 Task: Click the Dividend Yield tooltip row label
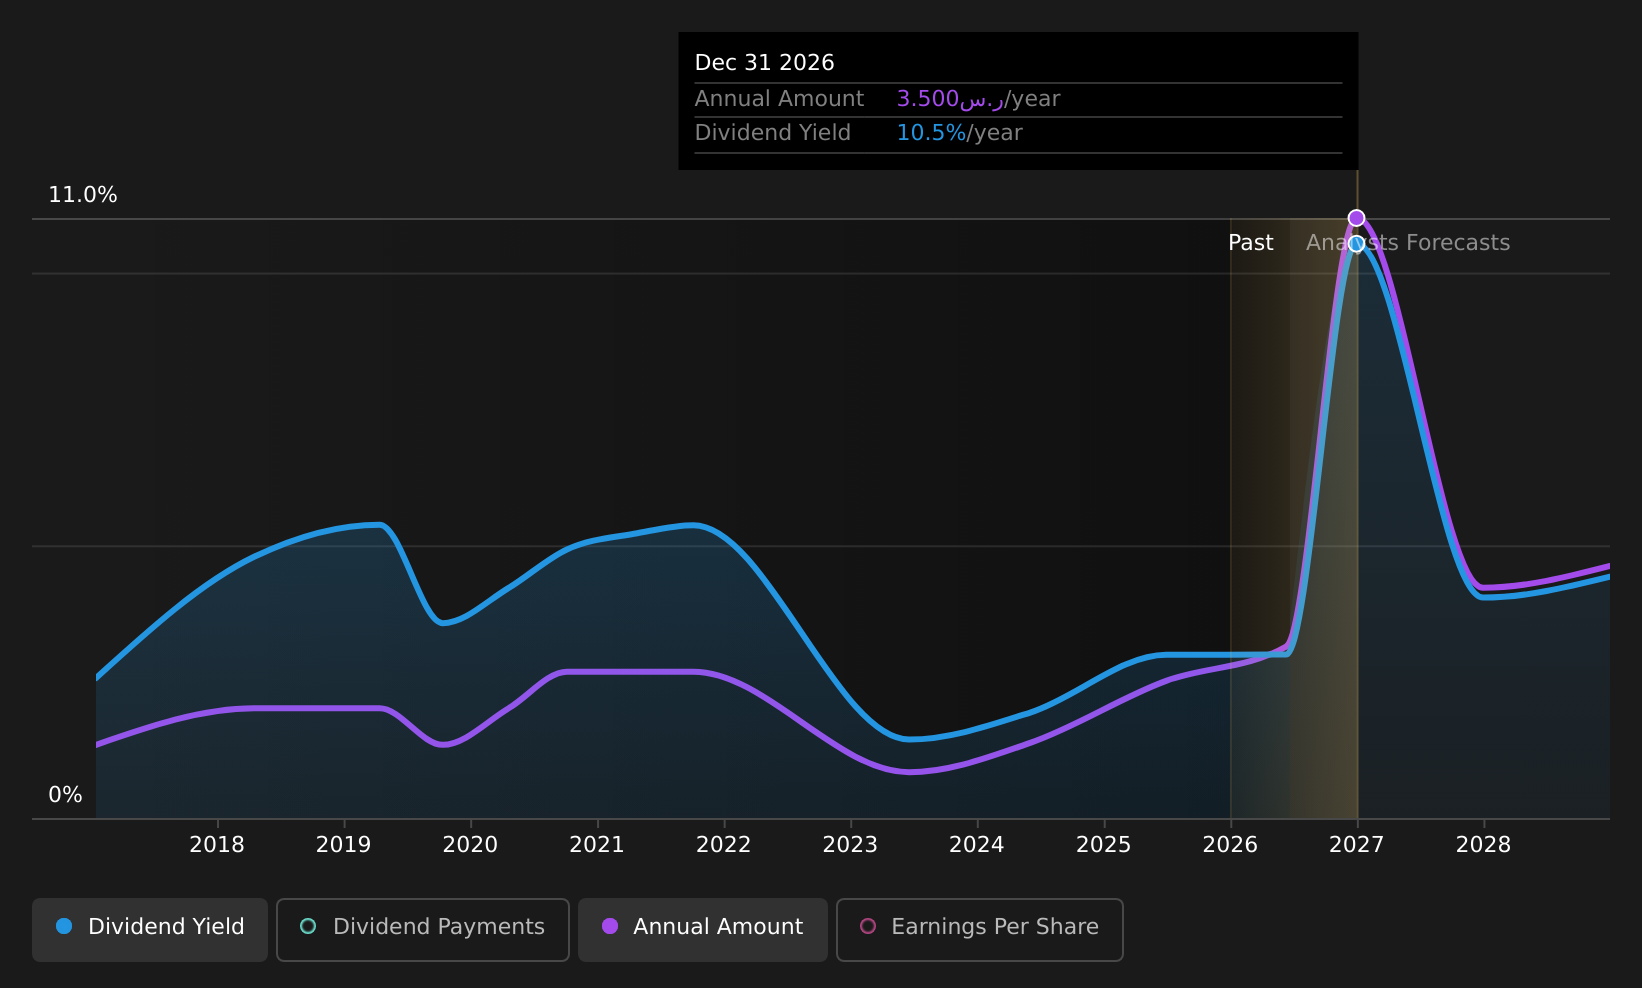tap(773, 133)
